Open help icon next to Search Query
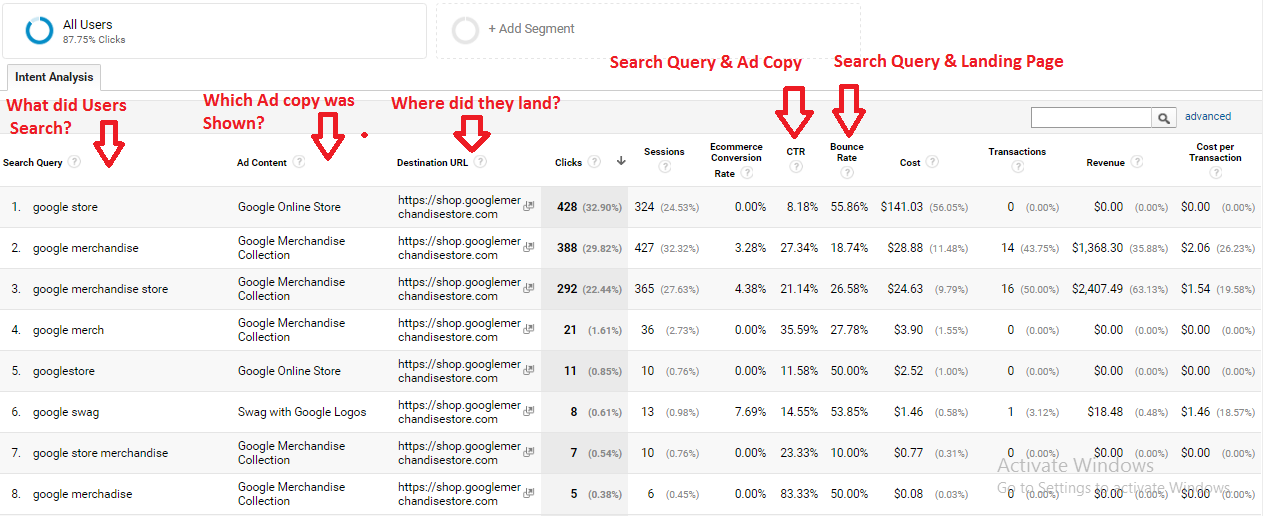The image size is (1263, 516). pyautogui.click(x=74, y=162)
